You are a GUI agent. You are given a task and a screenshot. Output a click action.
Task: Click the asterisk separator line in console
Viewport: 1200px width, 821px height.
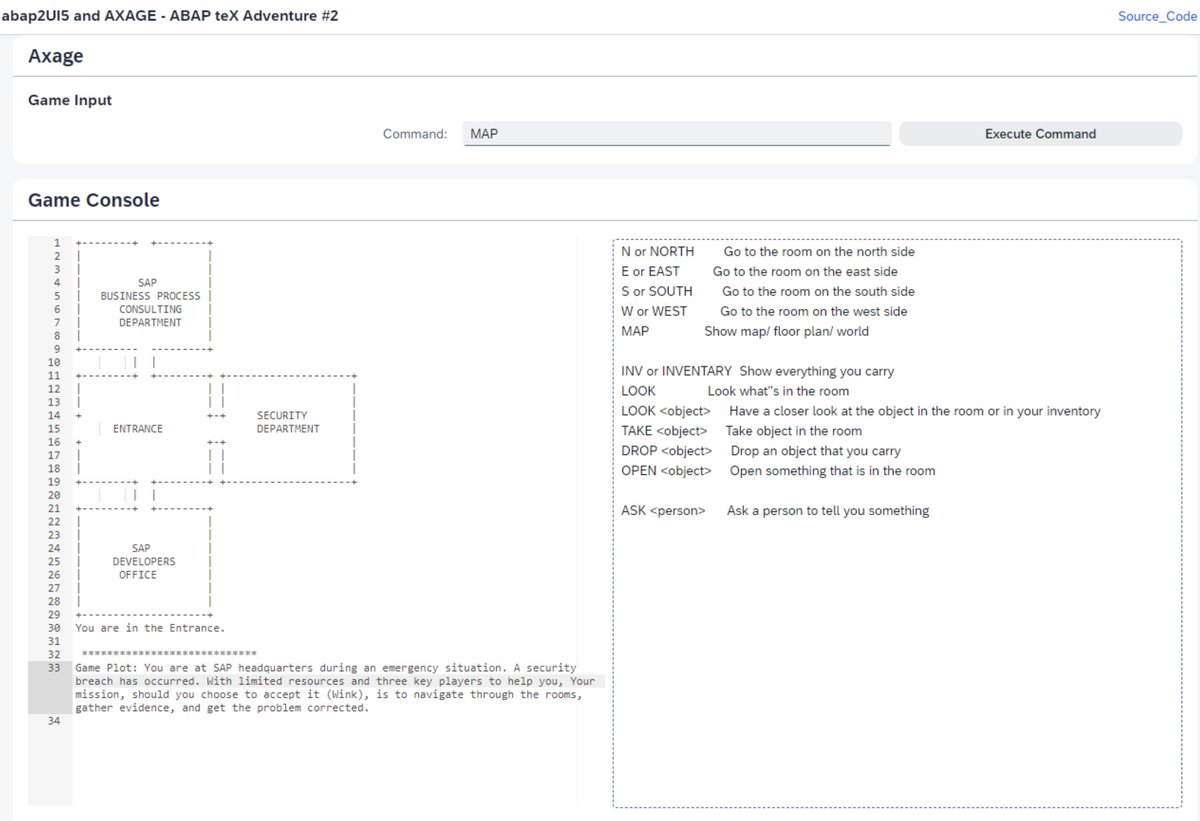[169, 655]
